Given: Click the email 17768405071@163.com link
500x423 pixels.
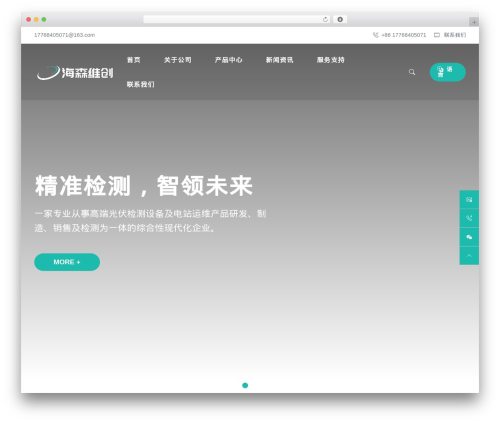Looking at the screenshot, I should coord(65,35).
